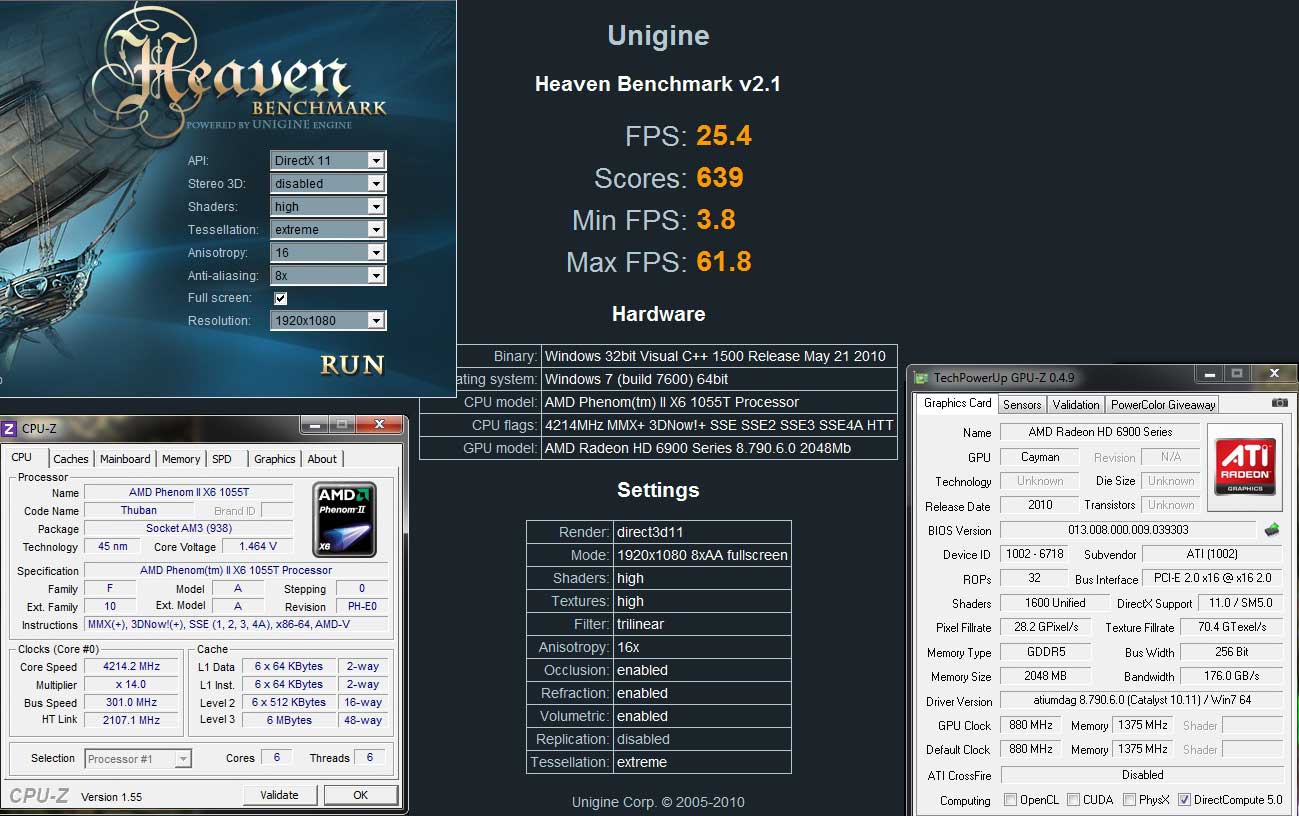Viewport: 1299px width, 816px height.
Task: Click the ATI Radeon logo in GPU-Z
Action: (1244, 467)
